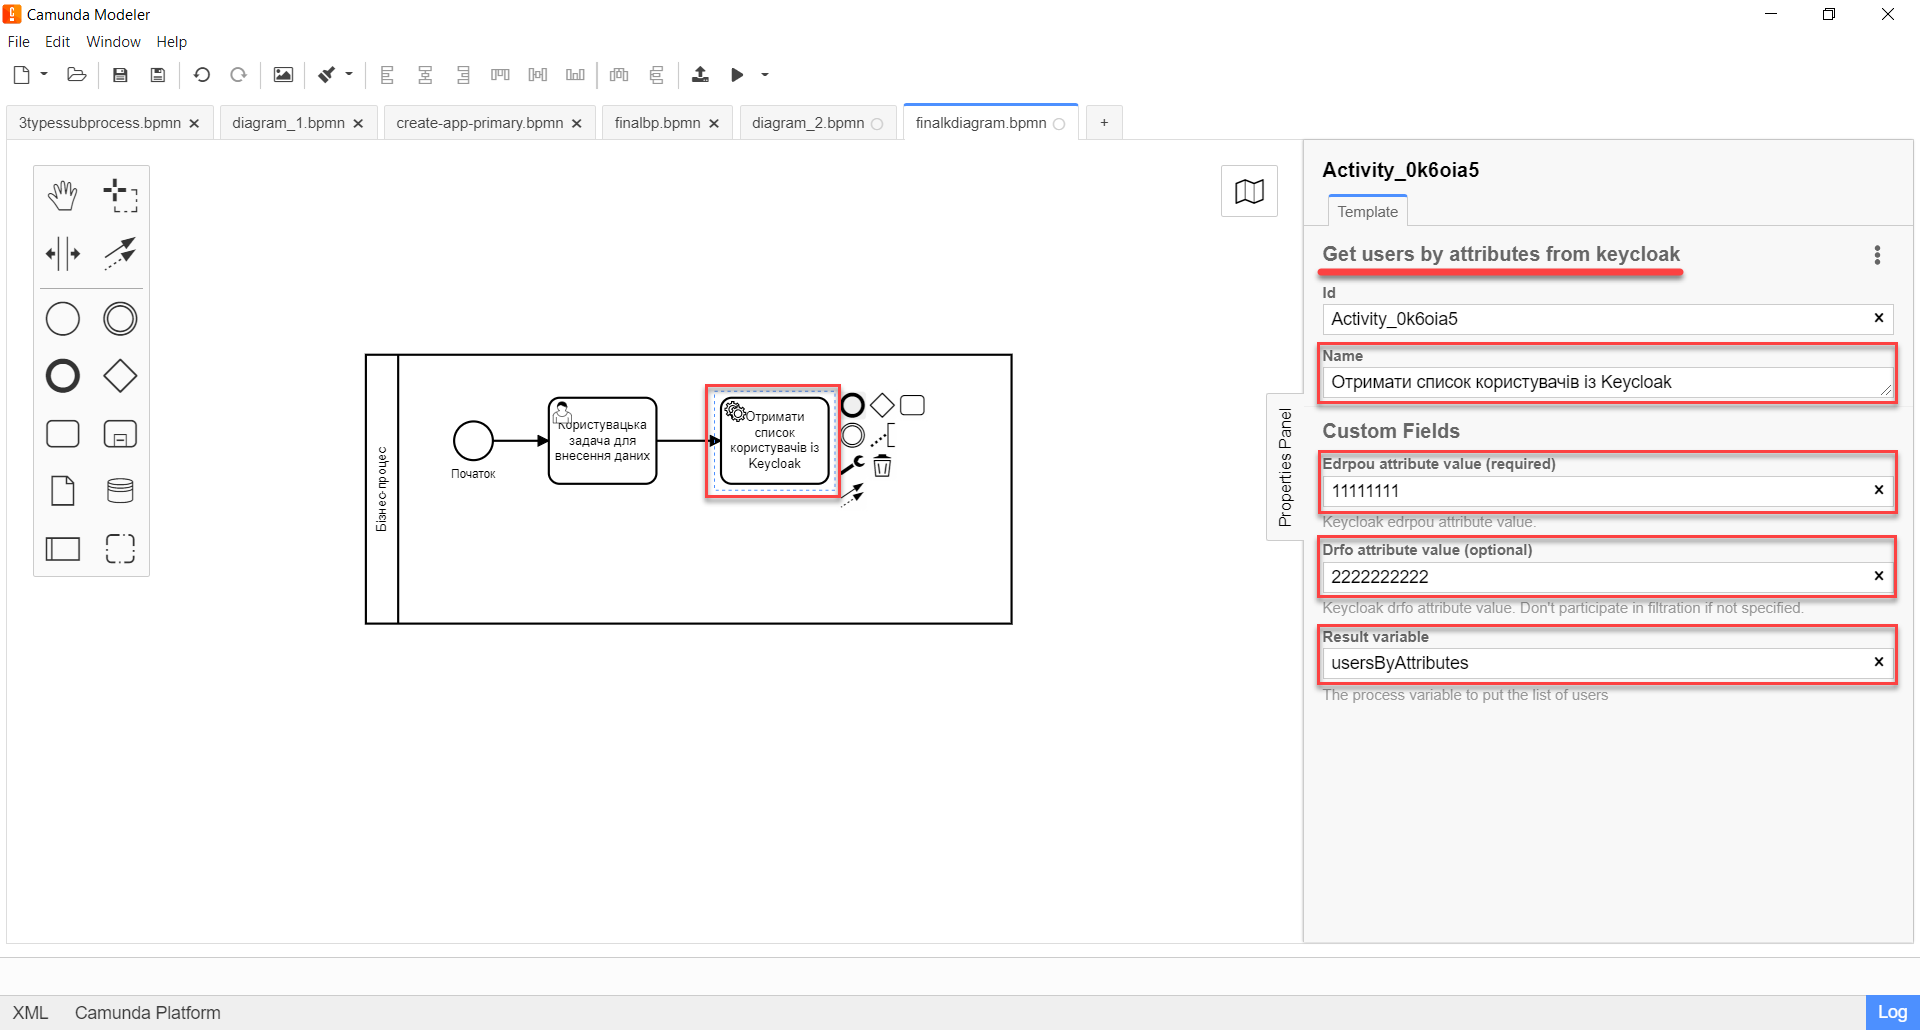Screen dimensions: 1920x1030
Task: Create an expanded subprocess from palette
Action: (x=120, y=434)
